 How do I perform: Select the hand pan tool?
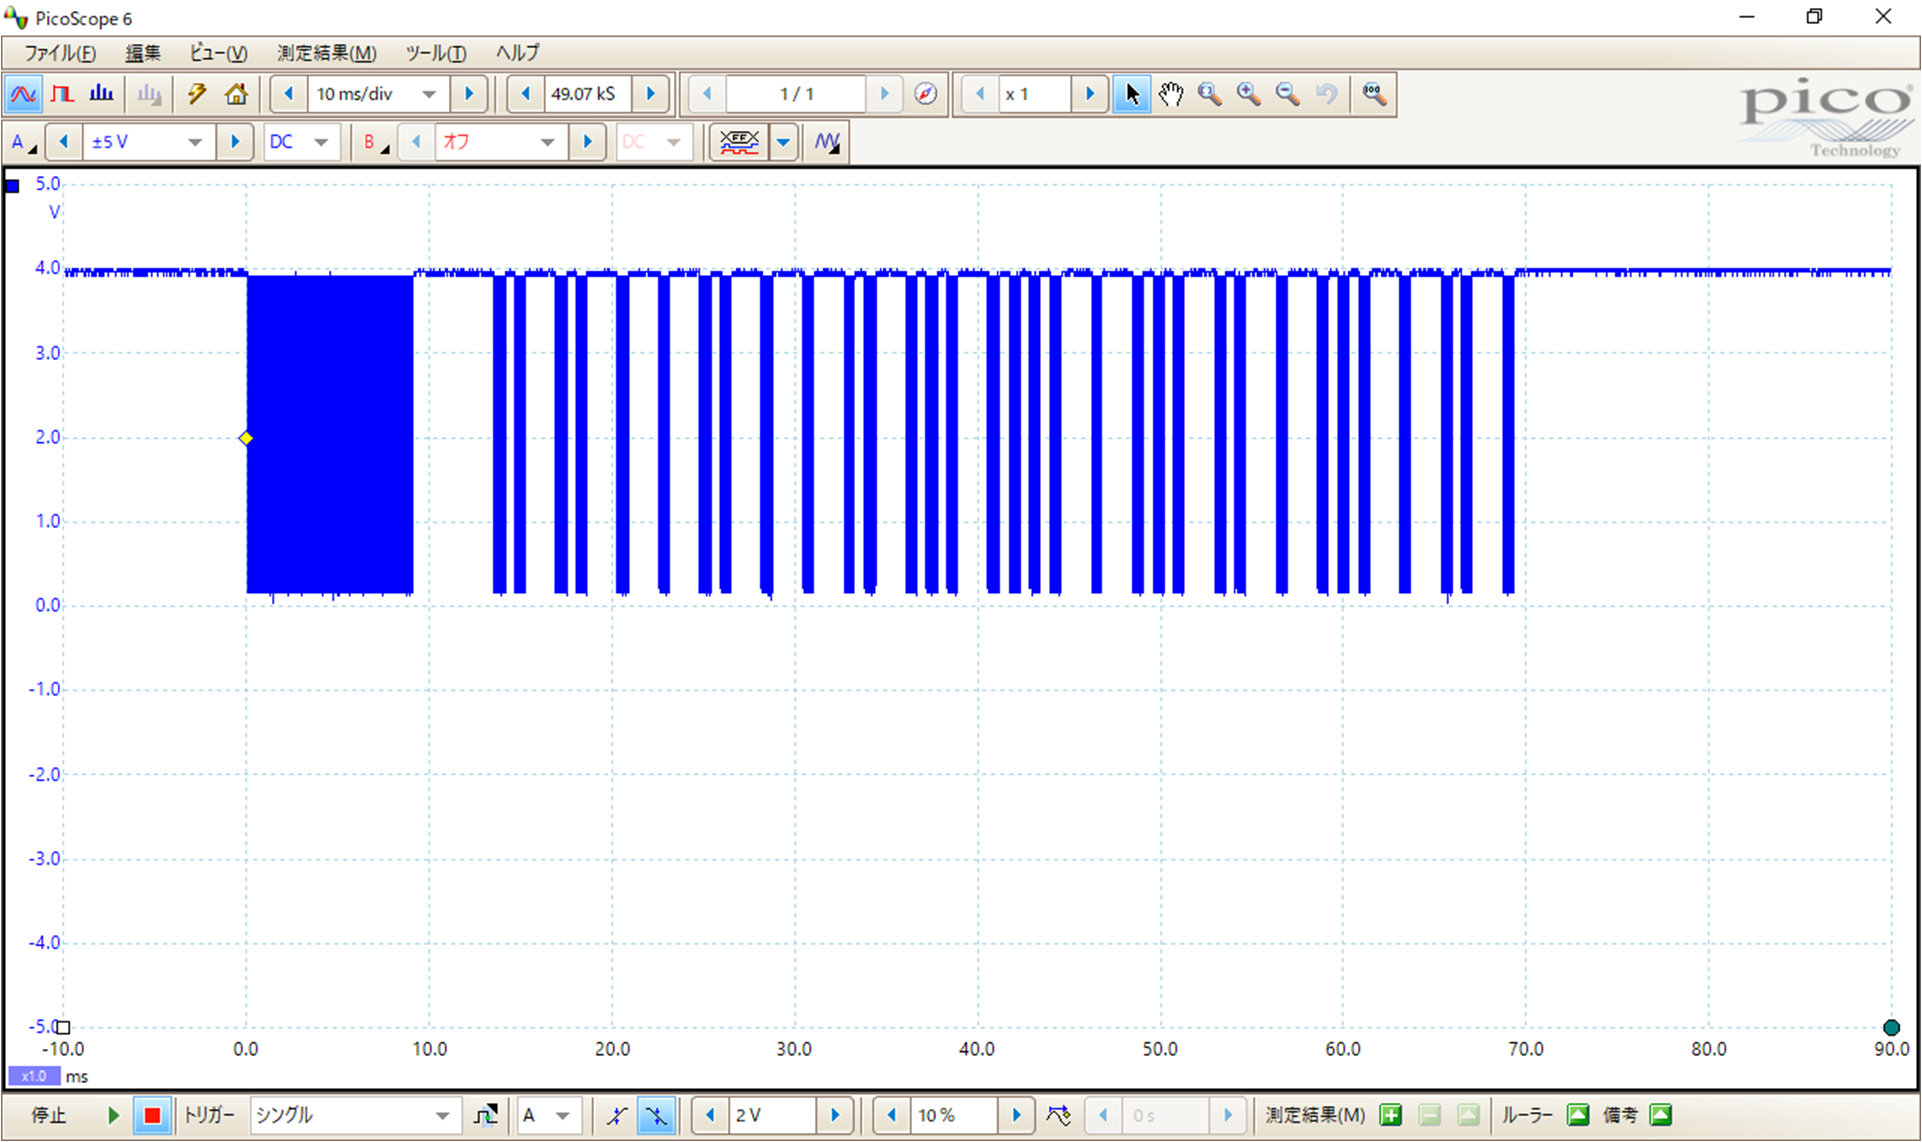point(1171,94)
